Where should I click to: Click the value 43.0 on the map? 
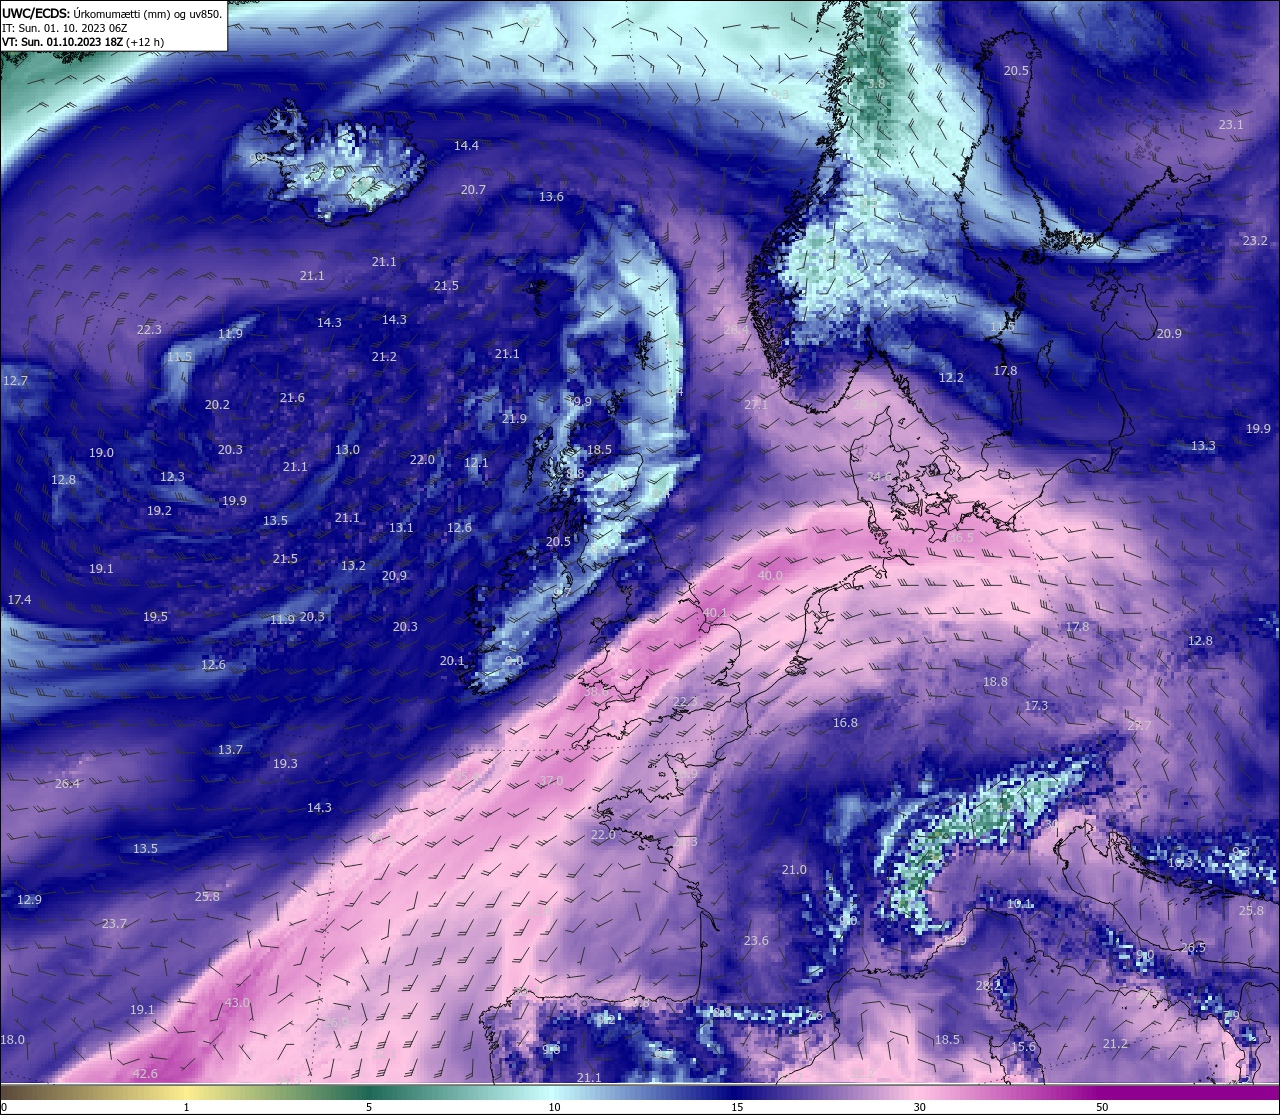tap(237, 1003)
